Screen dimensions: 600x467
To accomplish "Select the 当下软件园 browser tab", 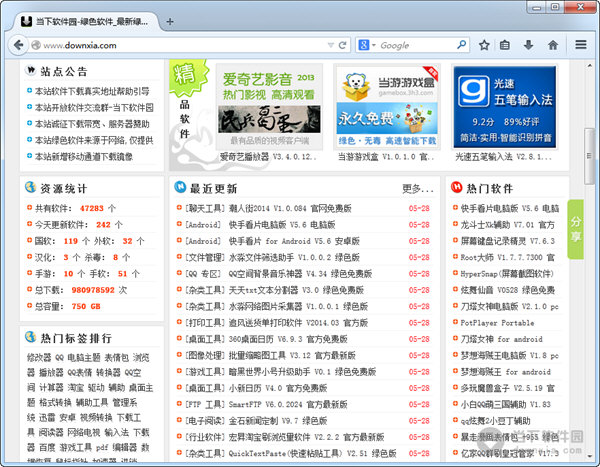I will (86, 21).
